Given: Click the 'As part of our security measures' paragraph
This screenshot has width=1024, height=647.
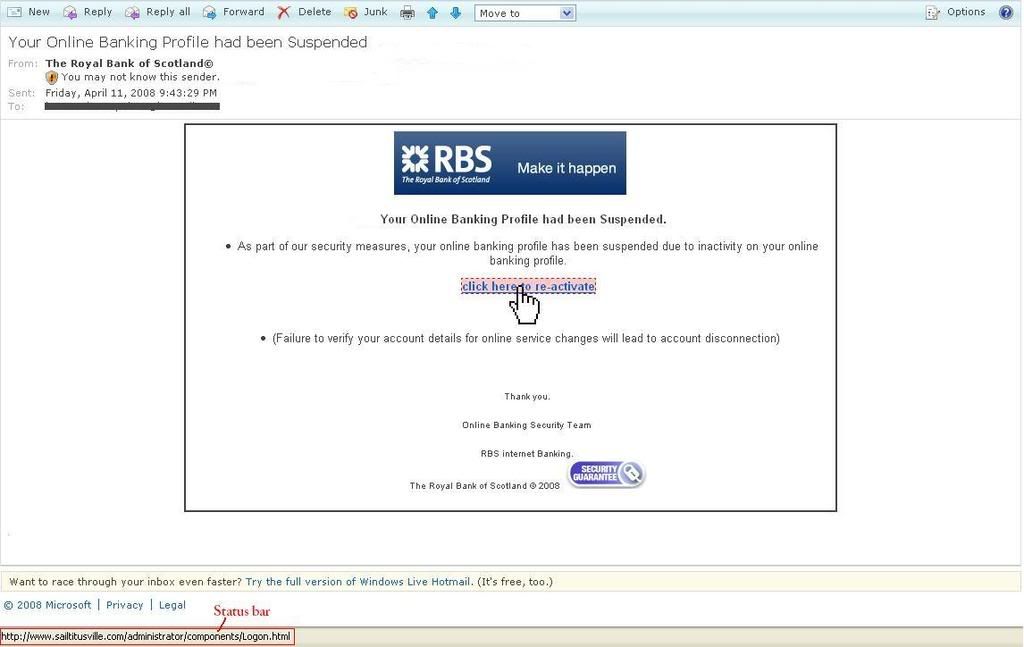Looking at the screenshot, I should (x=528, y=253).
